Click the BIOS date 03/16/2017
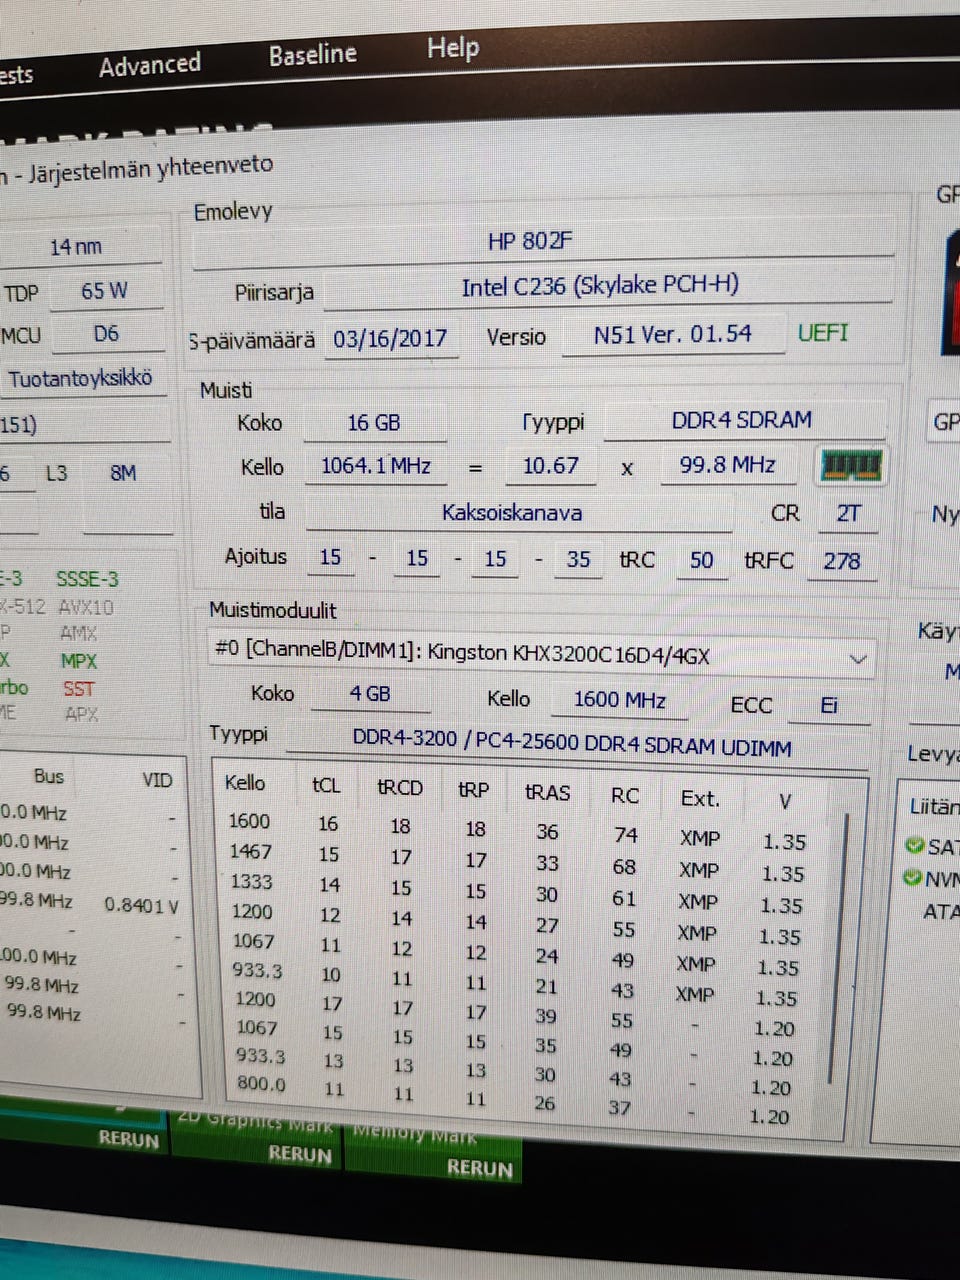The height and width of the screenshot is (1280, 960). [390, 338]
